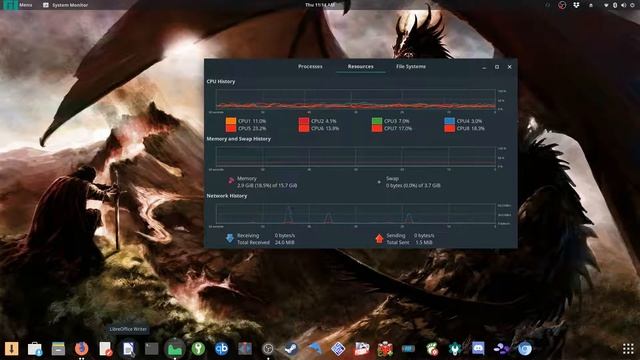Open the text editor dock icon
Viewport: 640px width, 360px height.
tap(105, 349)
